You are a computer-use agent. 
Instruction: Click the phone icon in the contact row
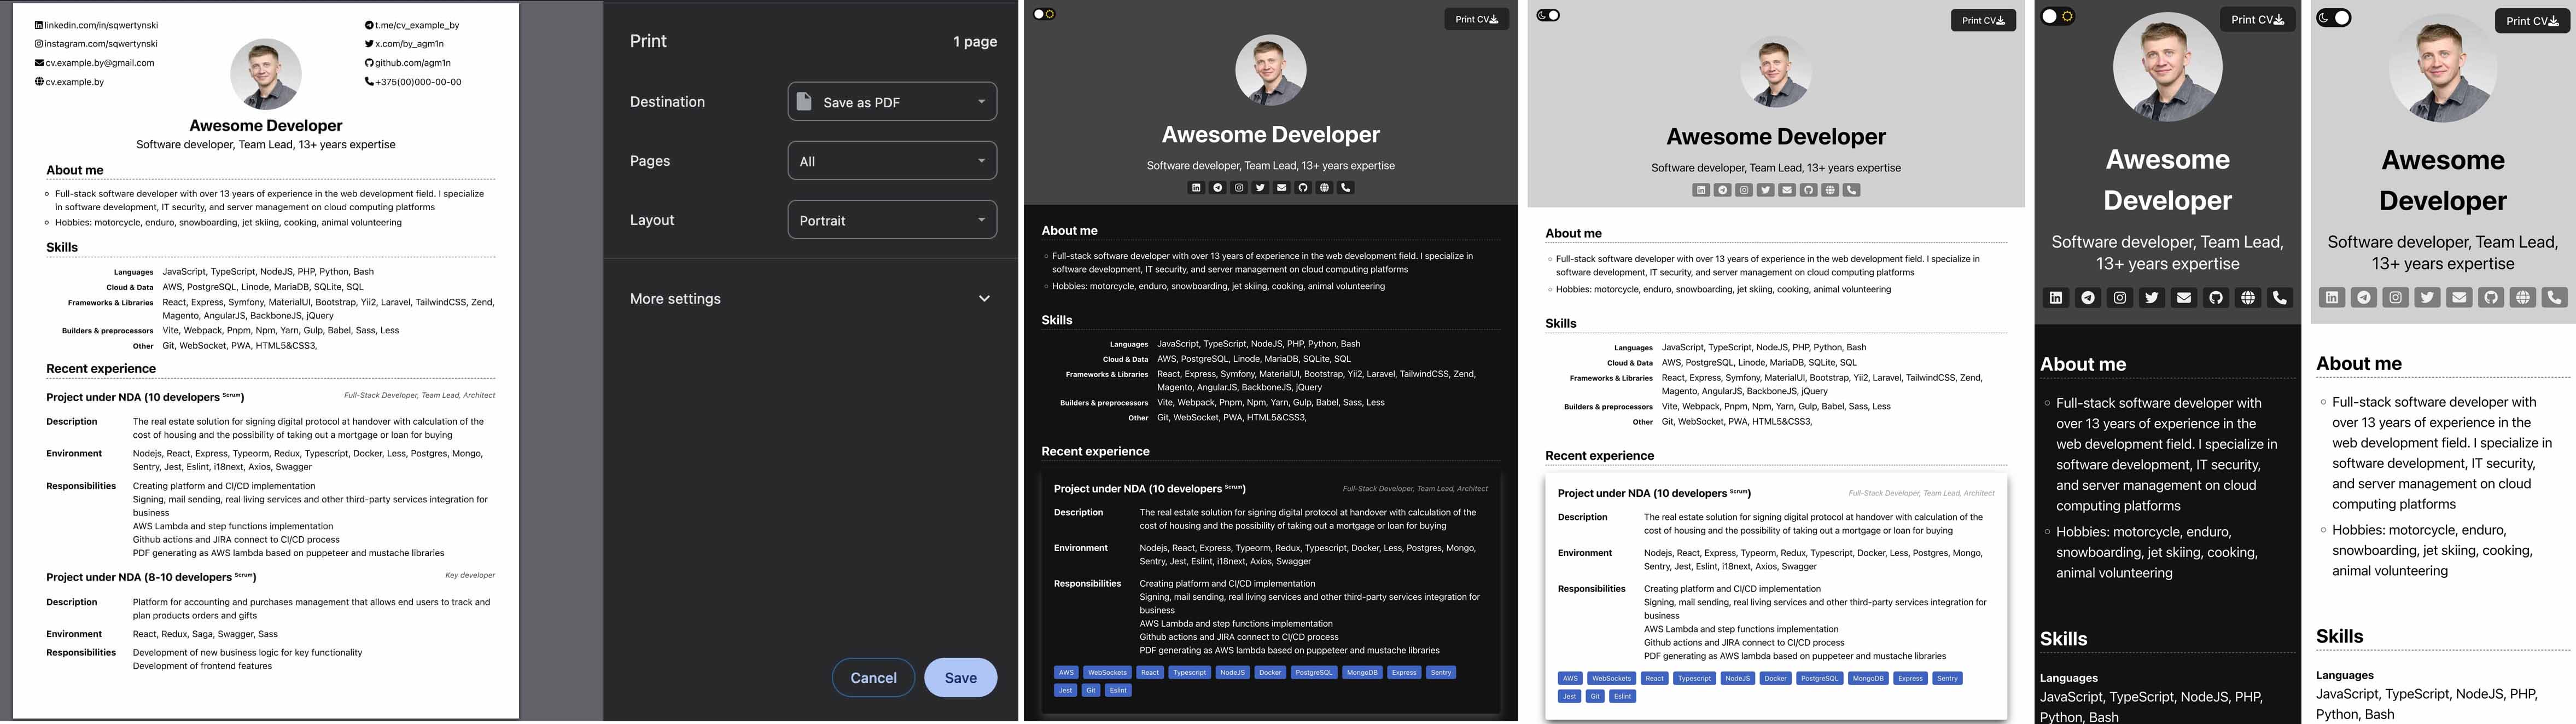tap(1345, 187)
